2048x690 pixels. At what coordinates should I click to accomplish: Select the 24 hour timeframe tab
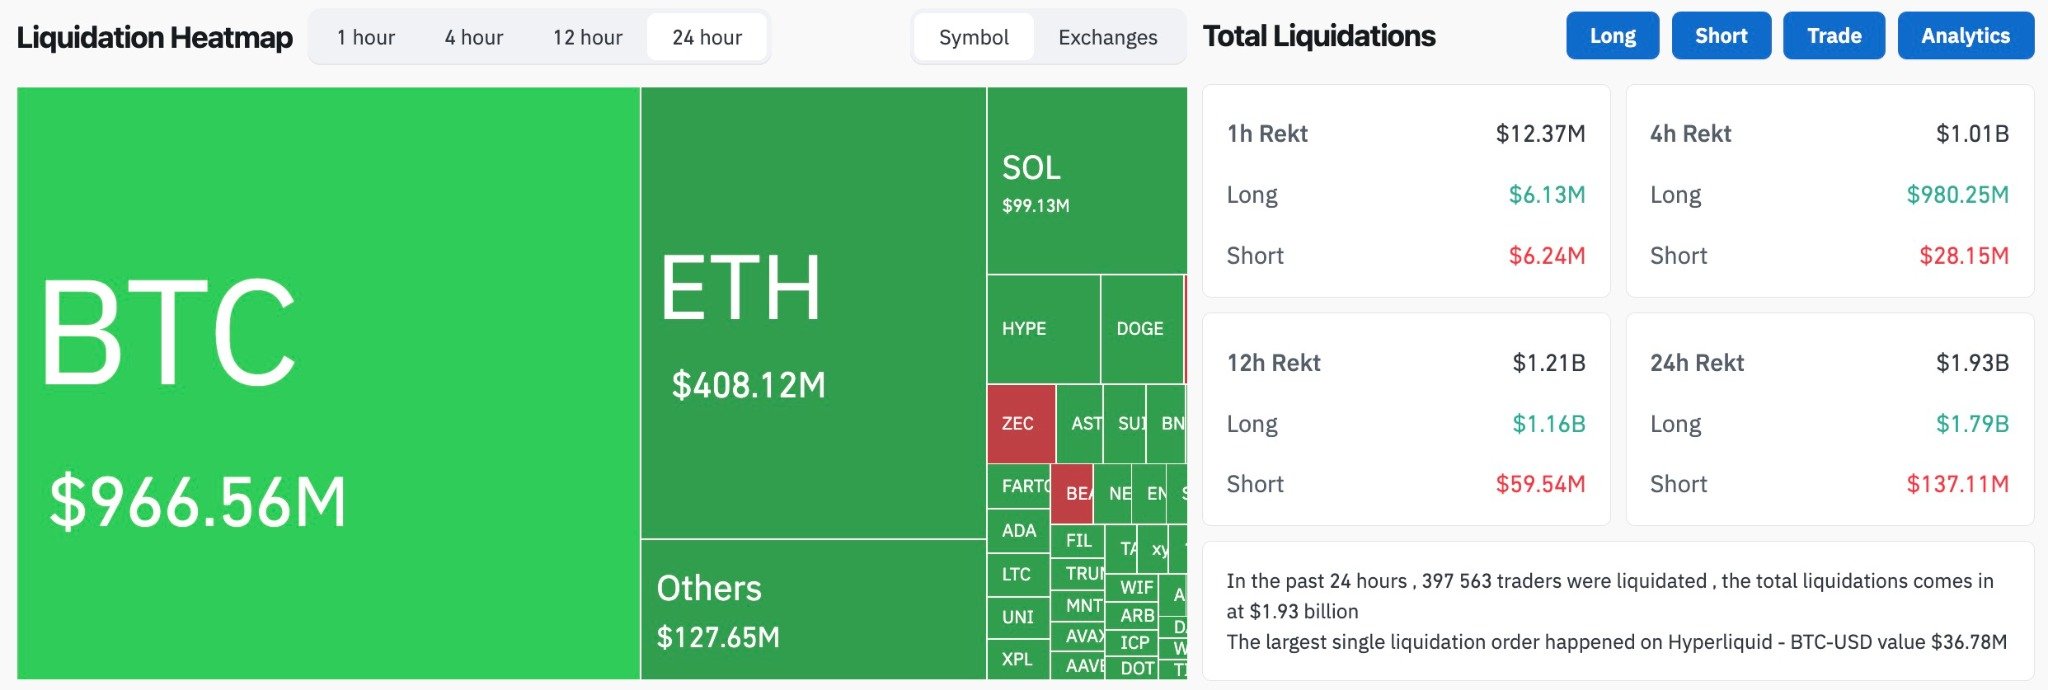707,38
